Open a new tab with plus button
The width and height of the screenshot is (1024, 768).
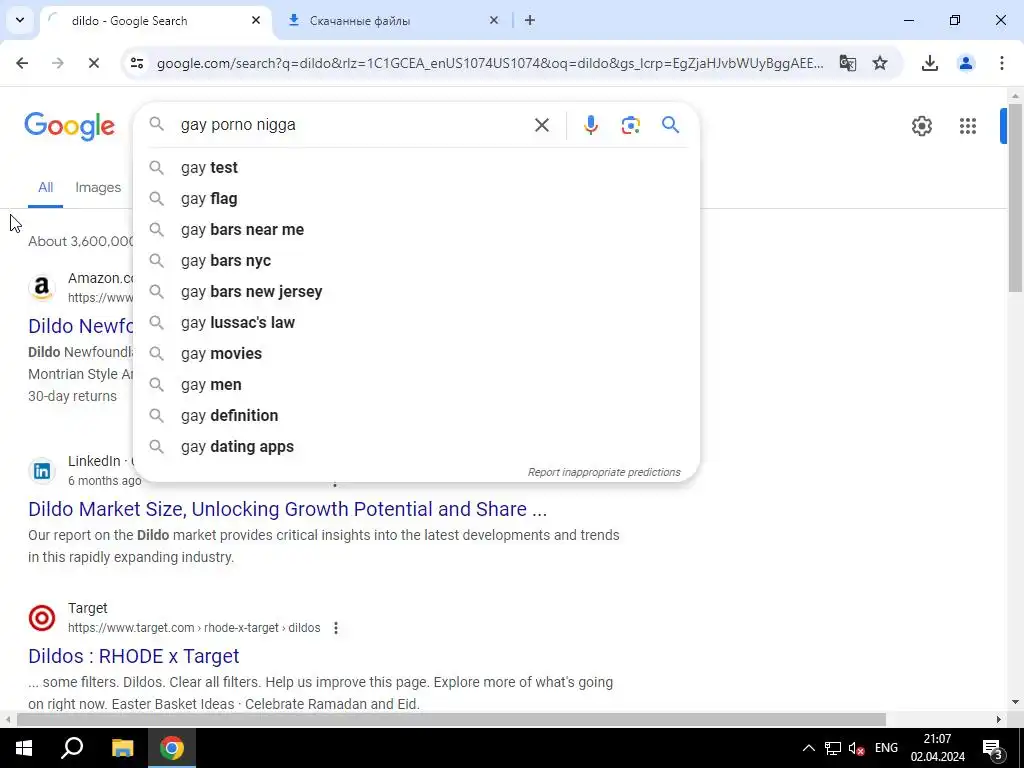coord(530,20)
